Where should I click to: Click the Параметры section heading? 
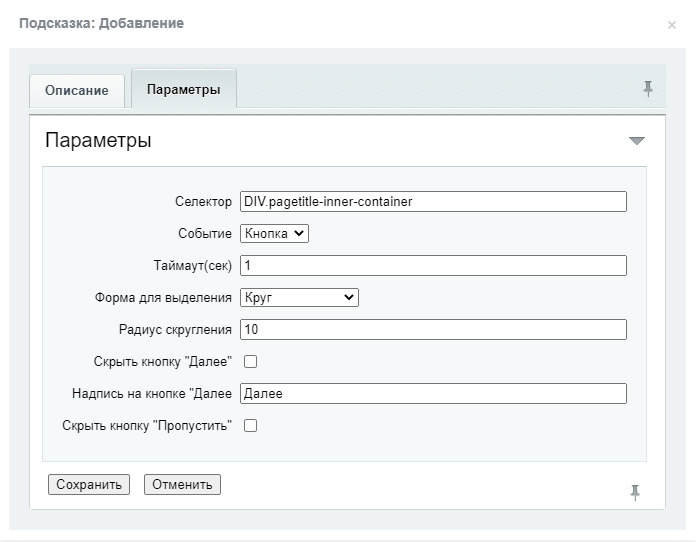tap(98, 140)
